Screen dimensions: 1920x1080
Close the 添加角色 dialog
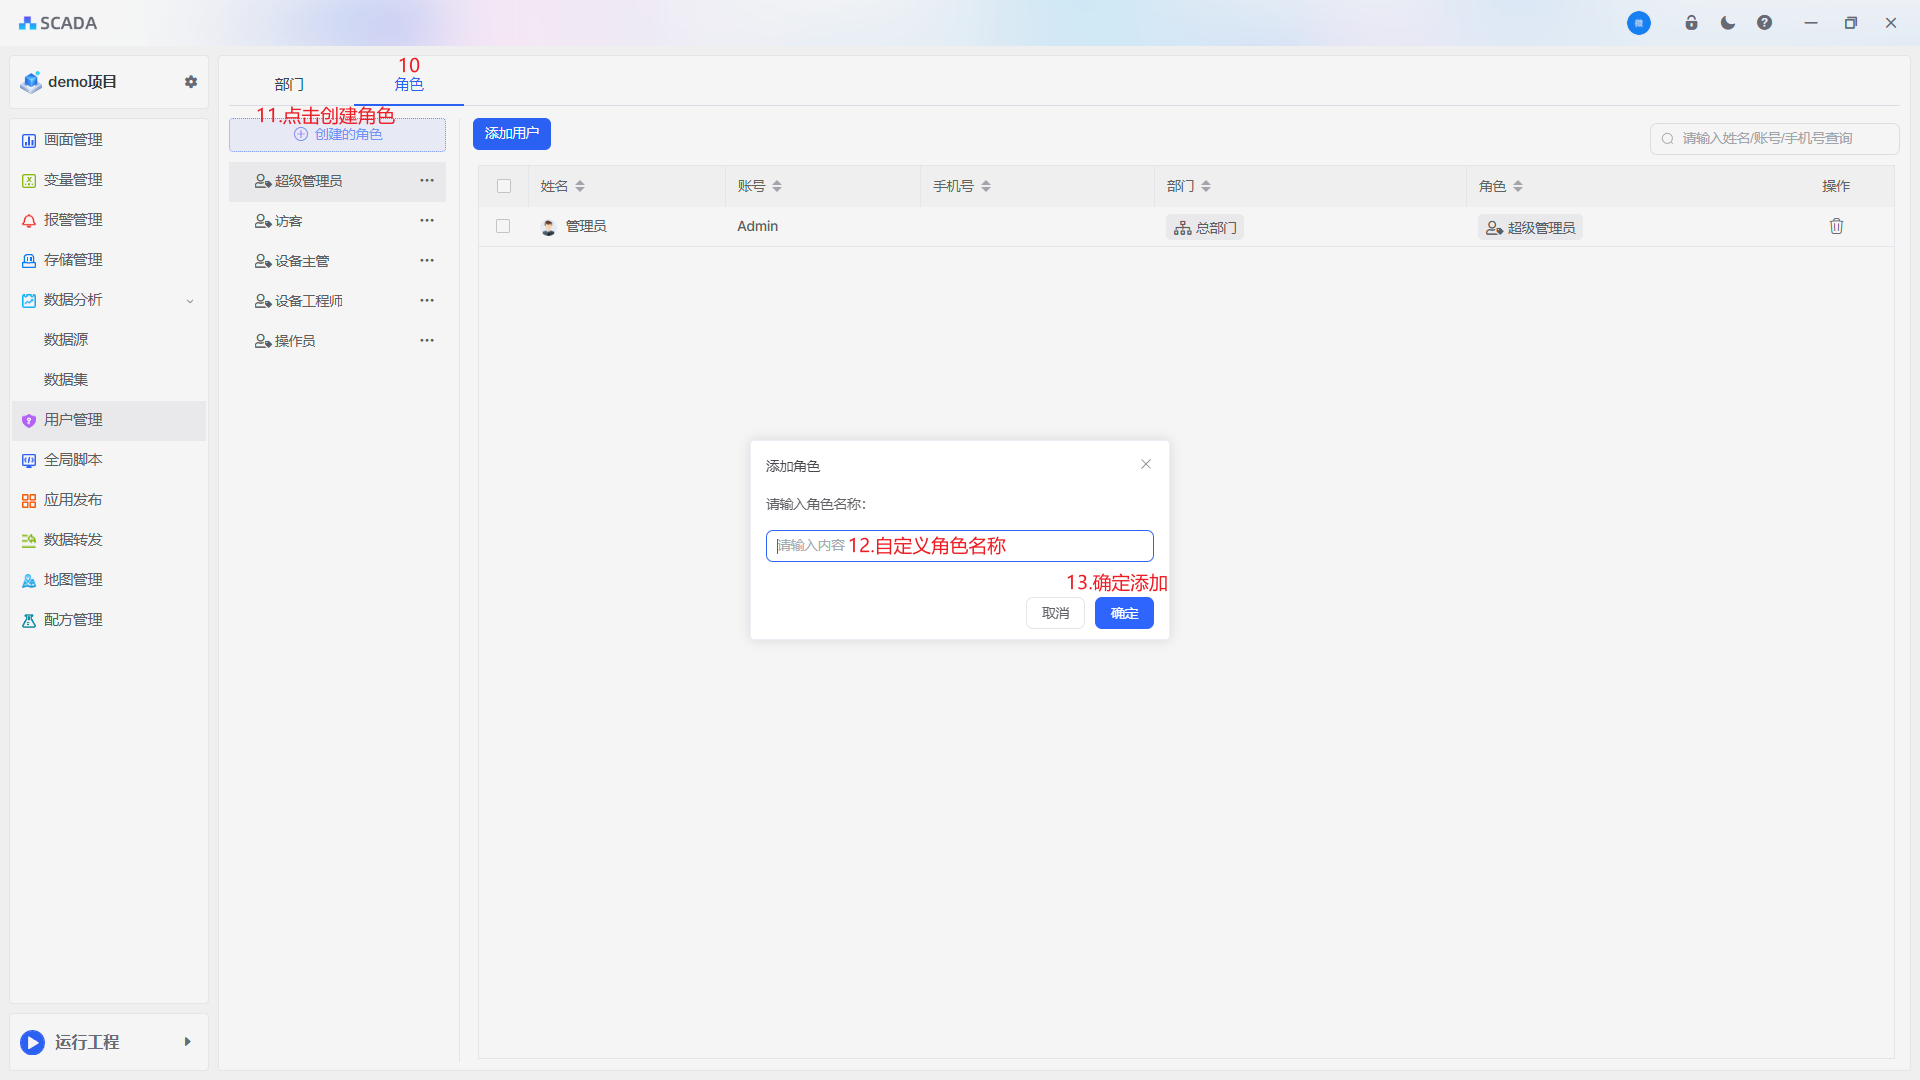(x=1146, y=465)
